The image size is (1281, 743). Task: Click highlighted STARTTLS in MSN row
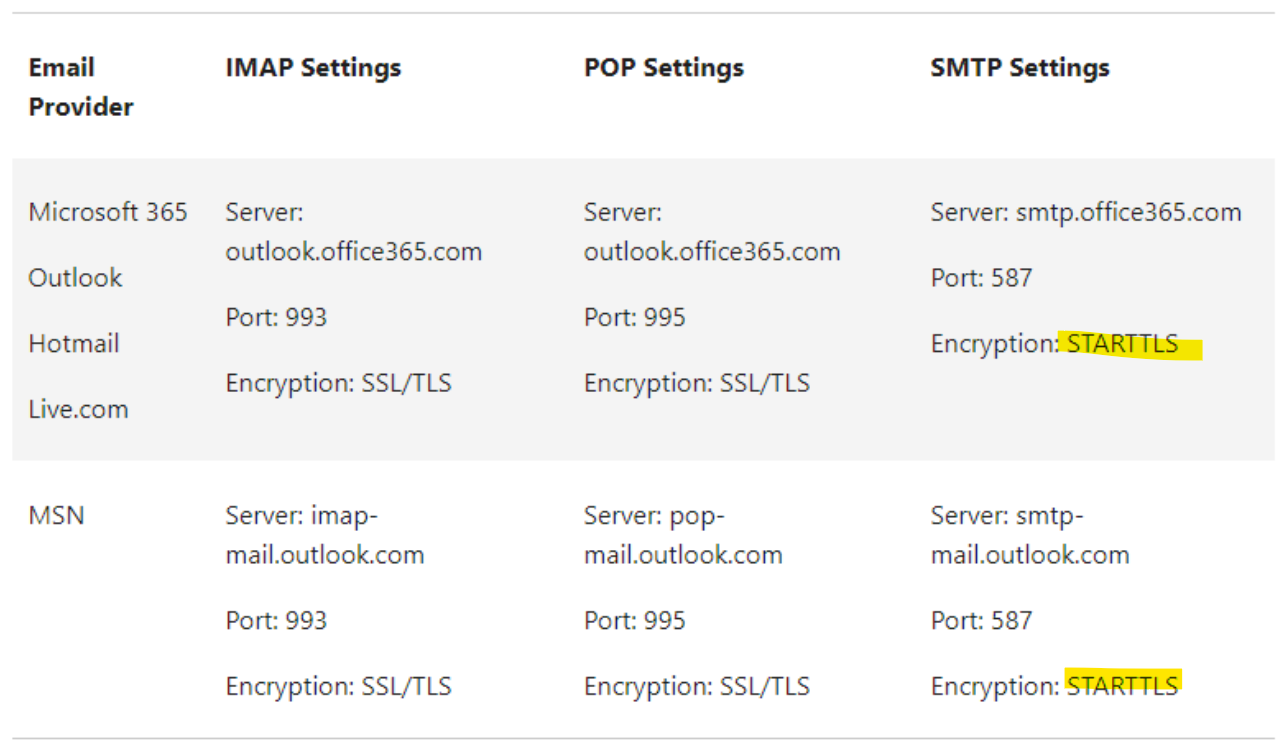(1122, 686)
